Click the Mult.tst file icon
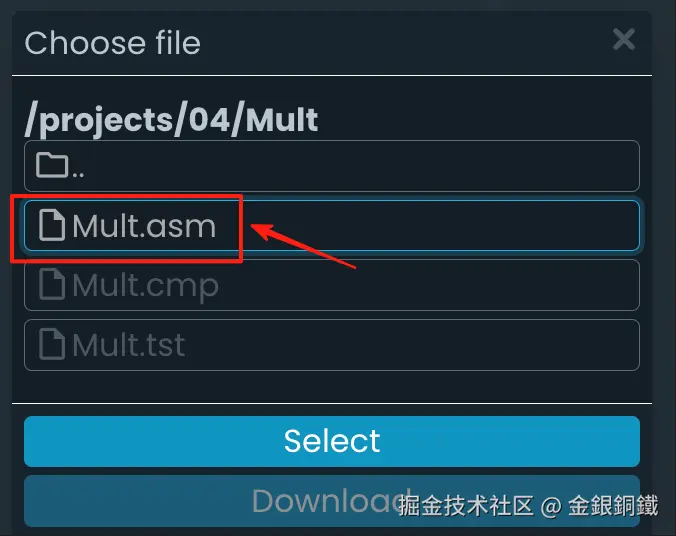This screenshot has height=536, width=676. (x=52, y=344)
